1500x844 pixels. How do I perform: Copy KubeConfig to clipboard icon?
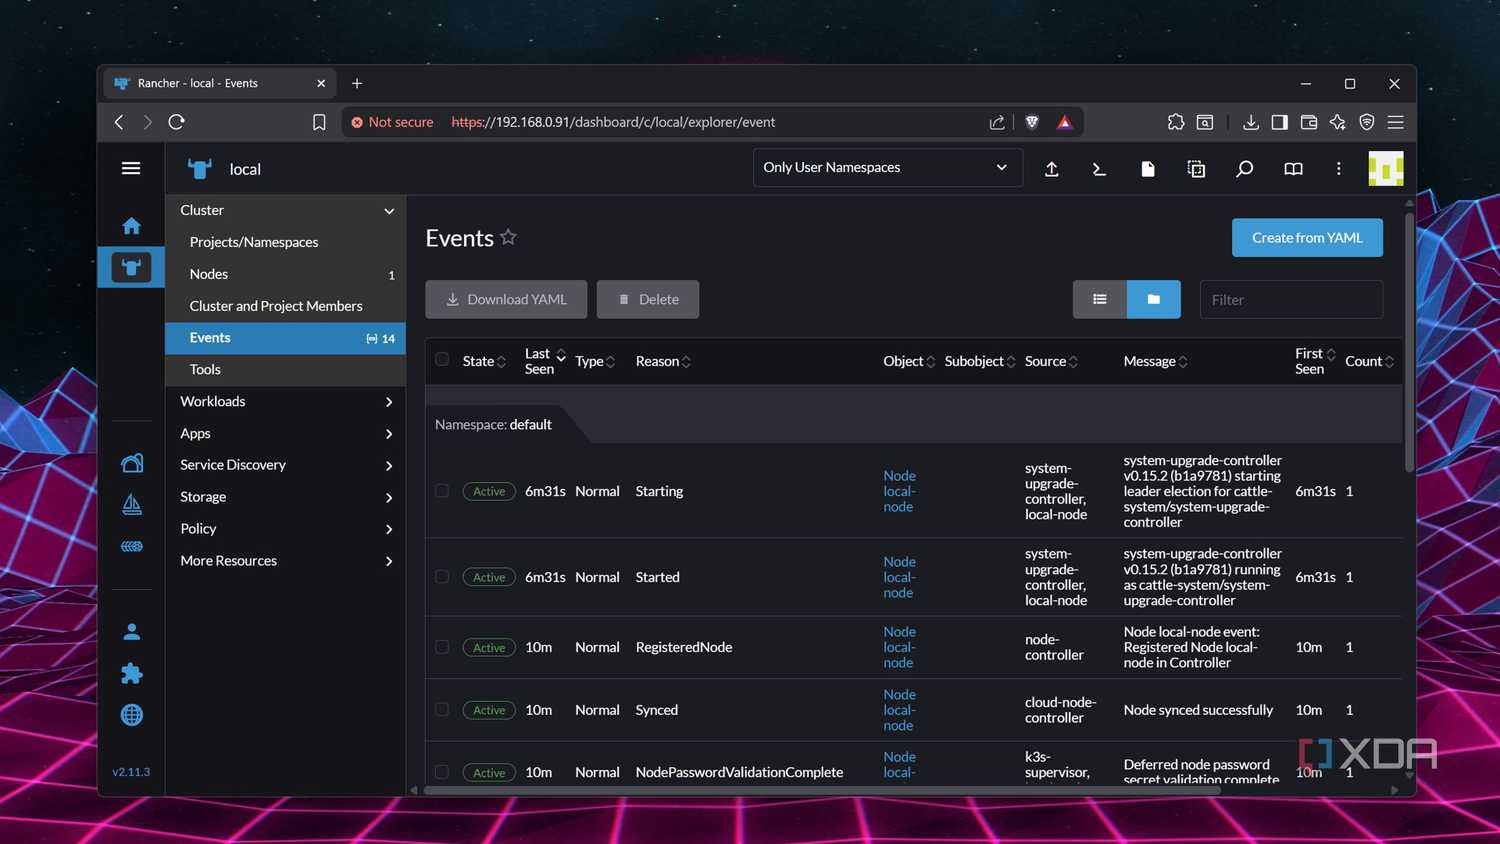pos(1196,169)
